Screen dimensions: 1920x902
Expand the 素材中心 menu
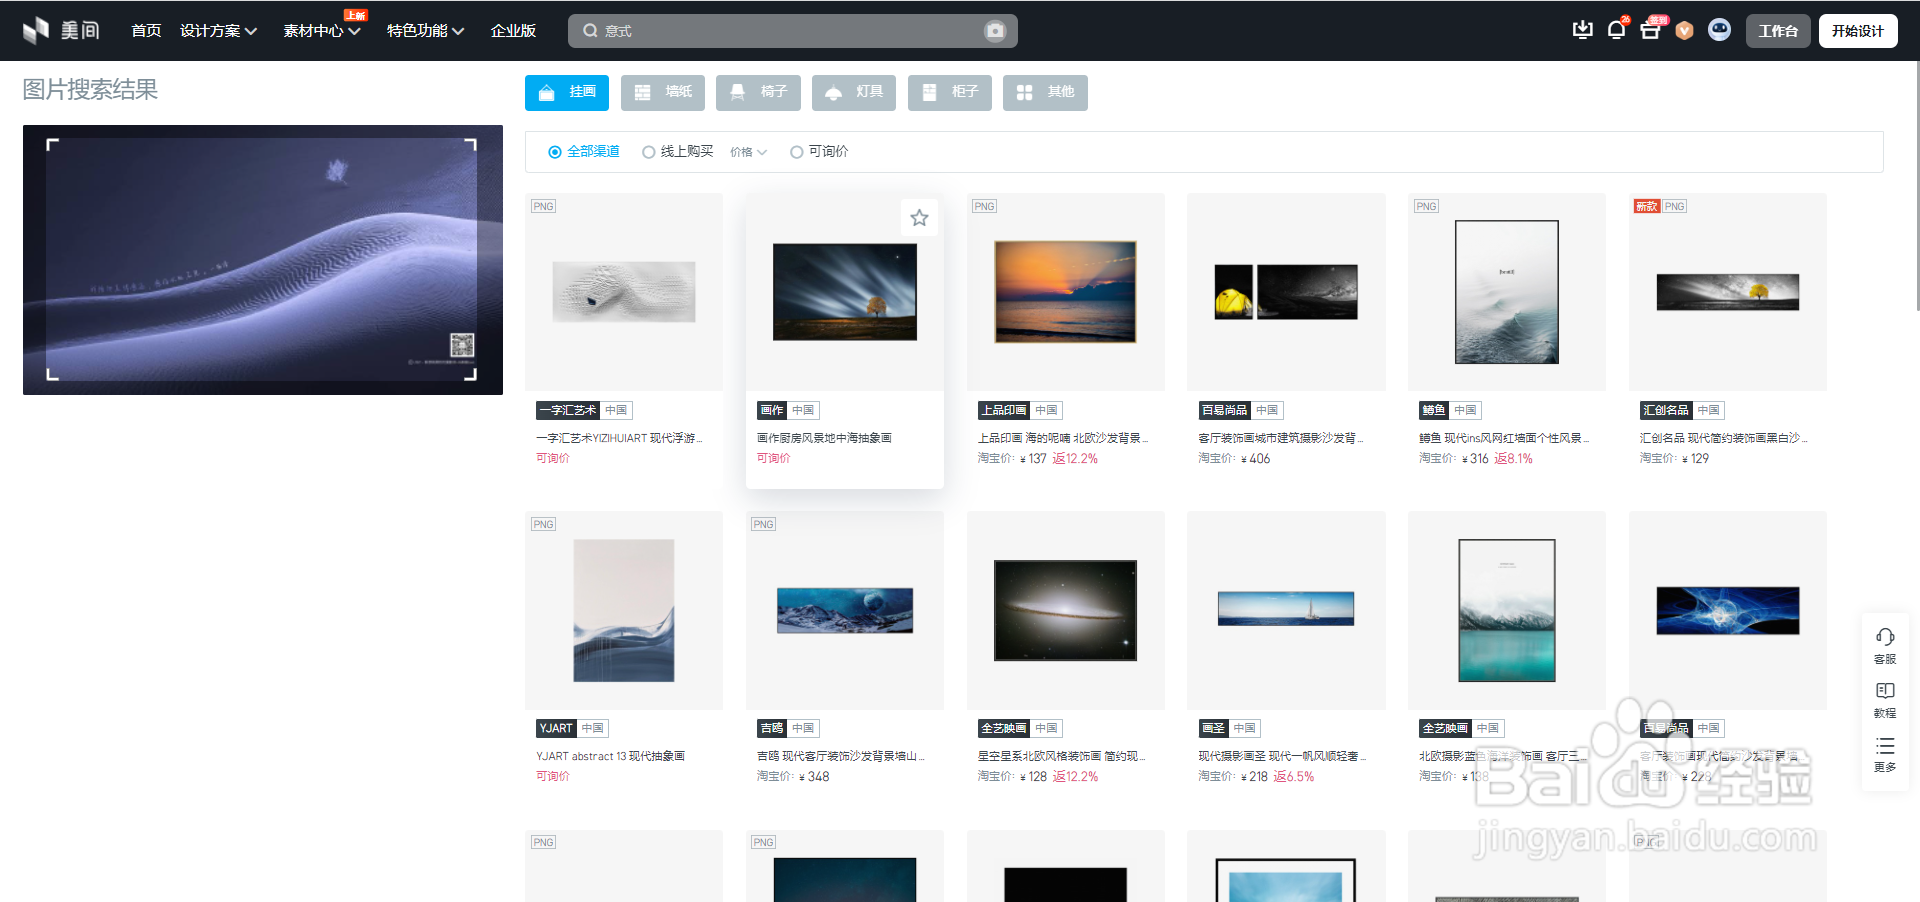click(x=320, y=31)
